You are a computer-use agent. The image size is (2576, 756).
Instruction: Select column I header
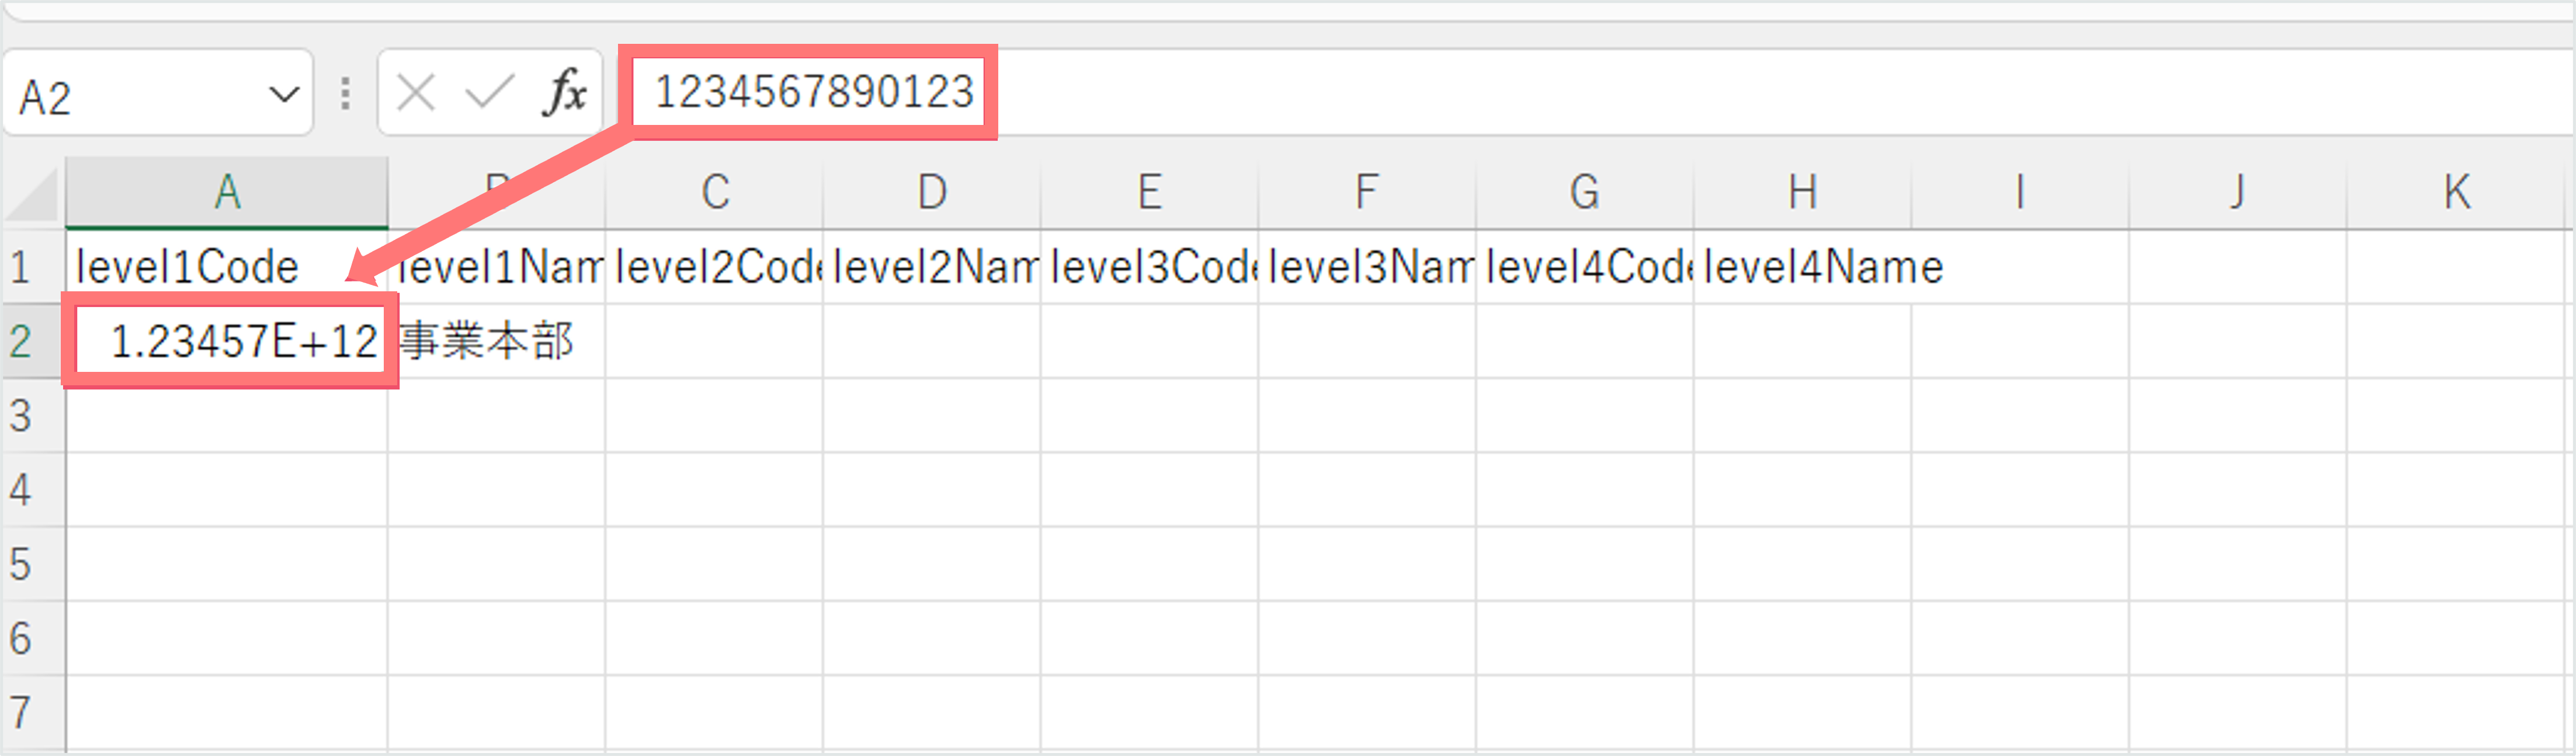2020,192
